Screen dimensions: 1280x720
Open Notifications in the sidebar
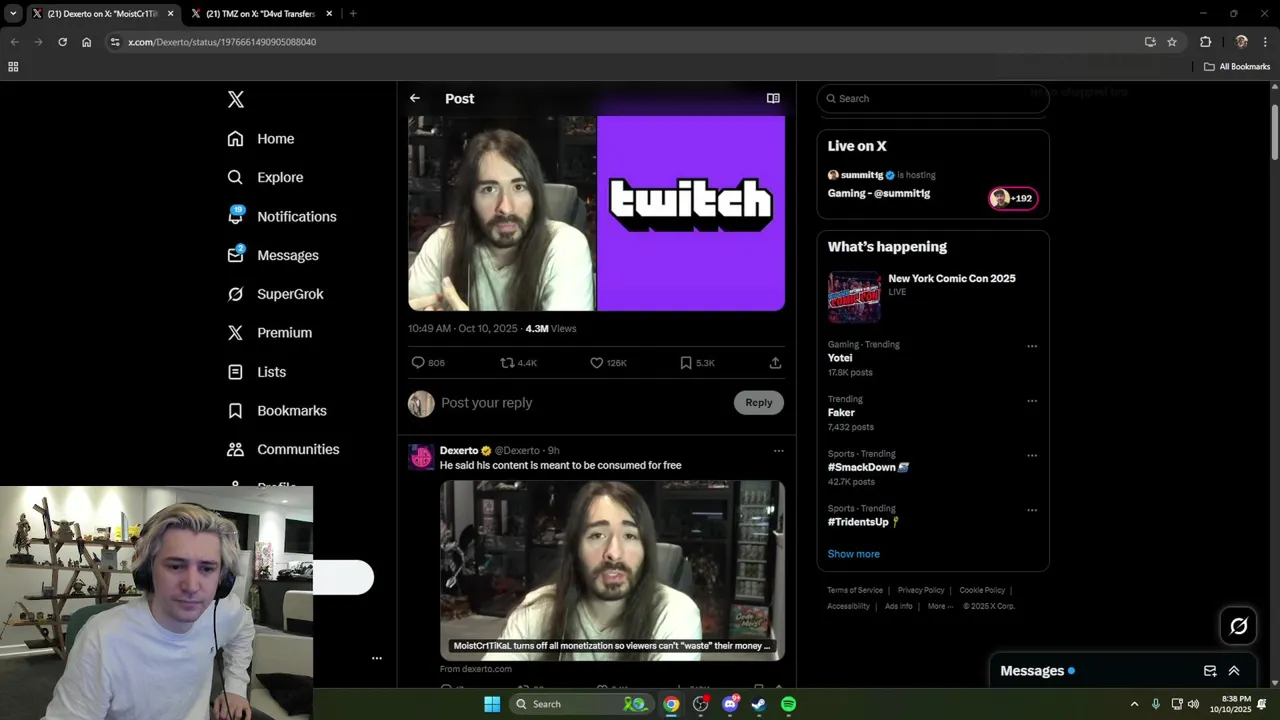point(282,216)
